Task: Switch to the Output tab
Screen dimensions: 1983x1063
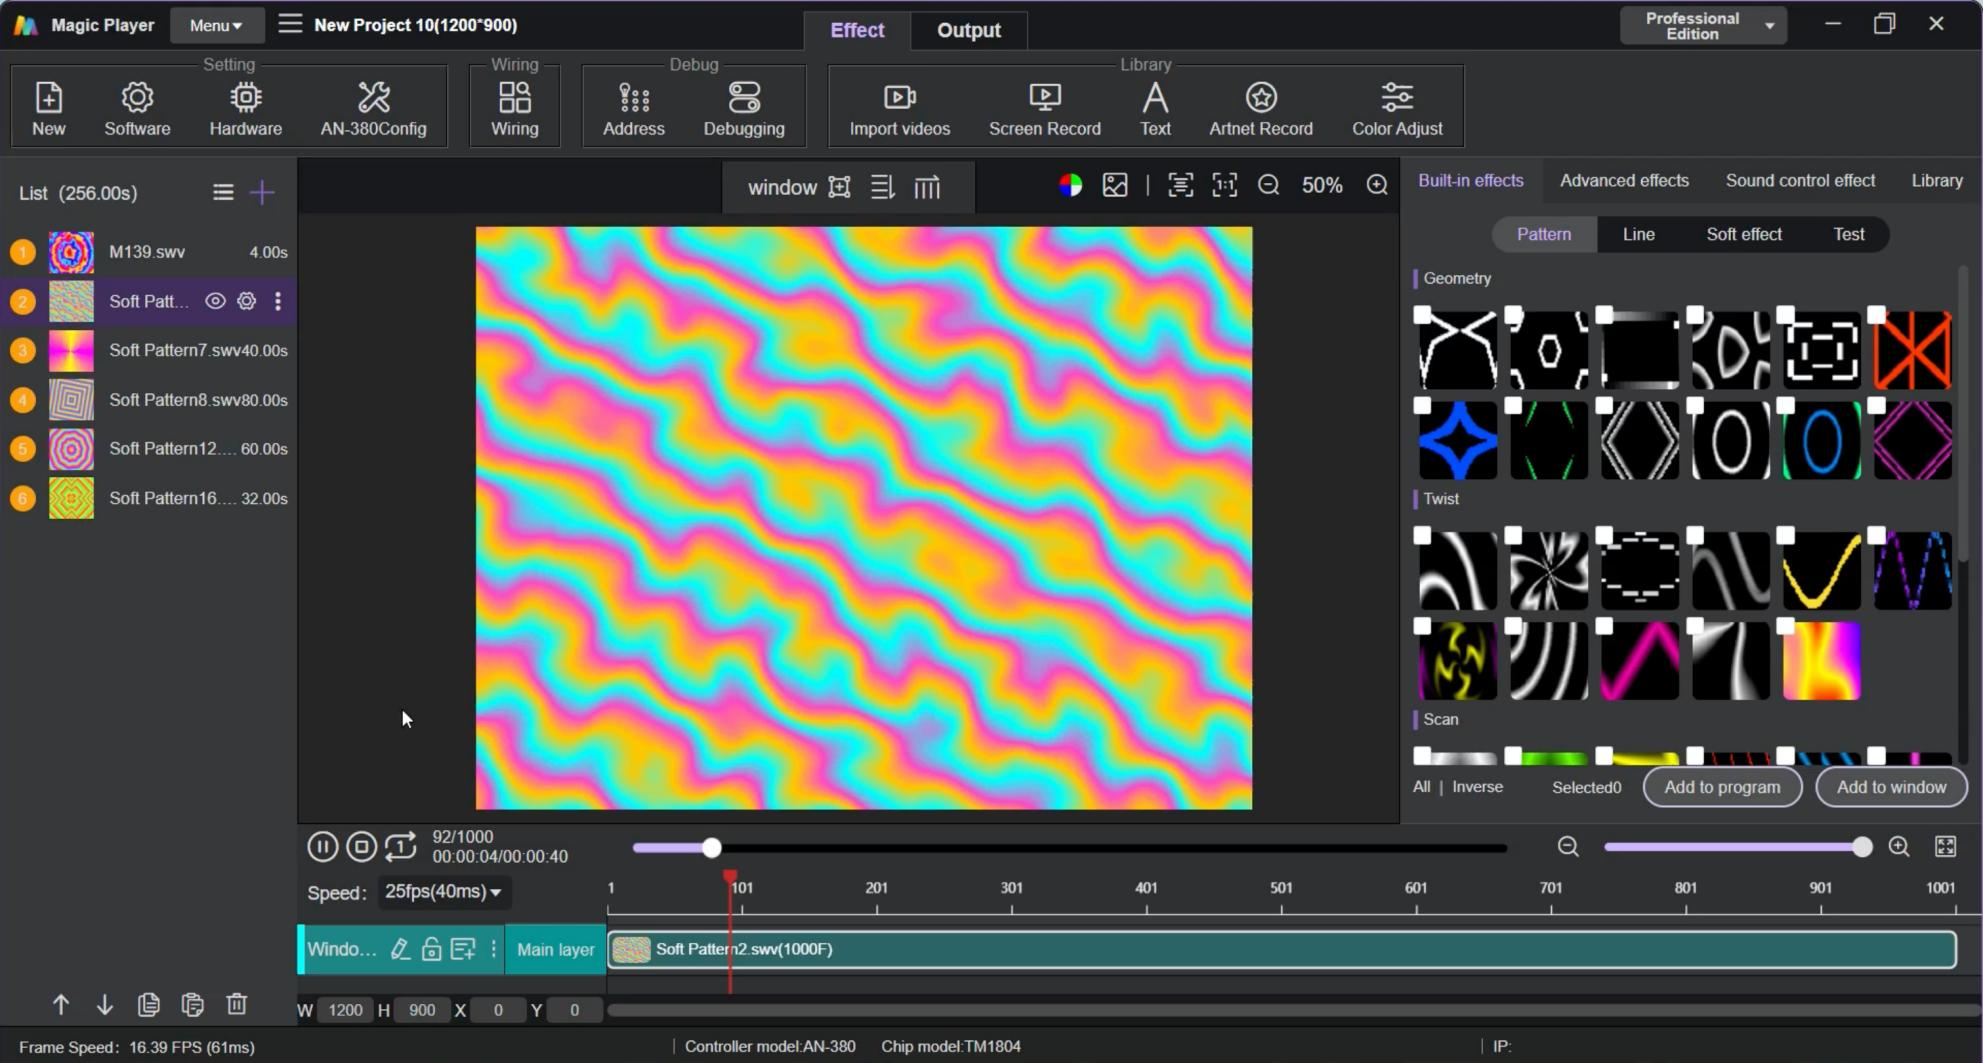Action: (x=968, y=30)
